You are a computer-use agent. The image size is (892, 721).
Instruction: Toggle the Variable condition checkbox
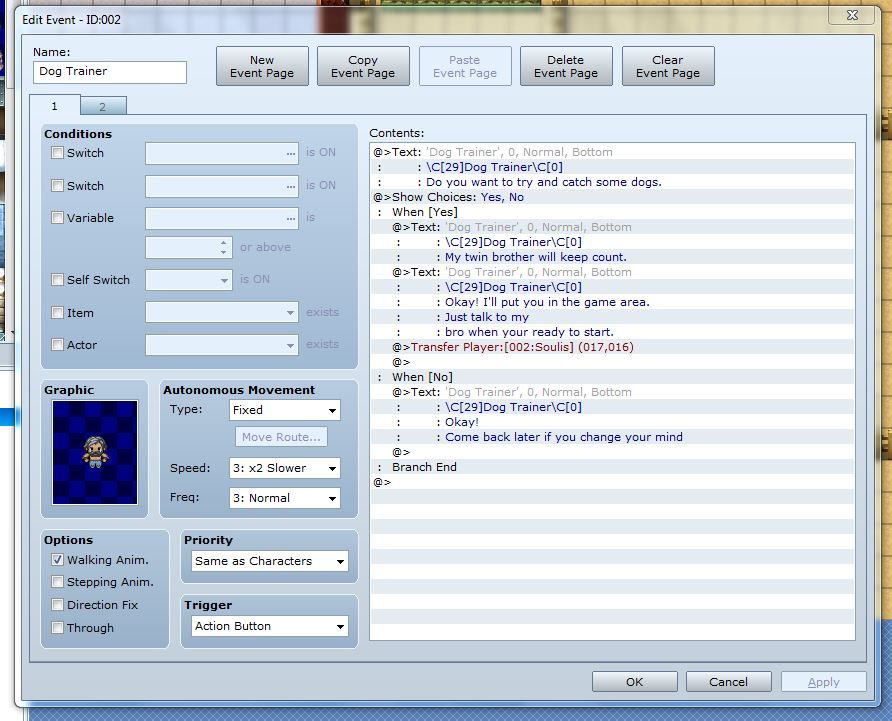pos(58,218)
